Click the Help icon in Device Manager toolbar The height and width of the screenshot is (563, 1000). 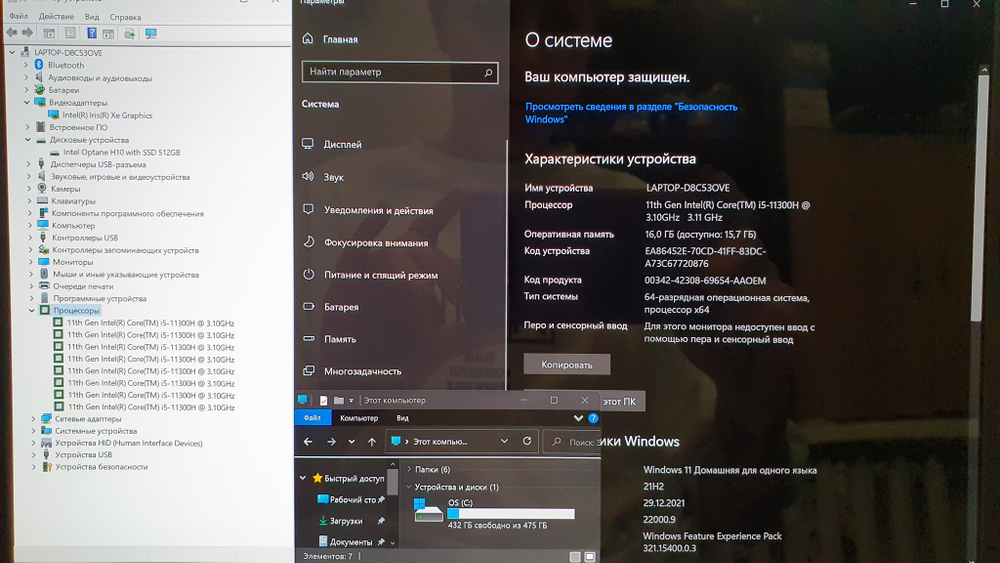pos(89,33)
